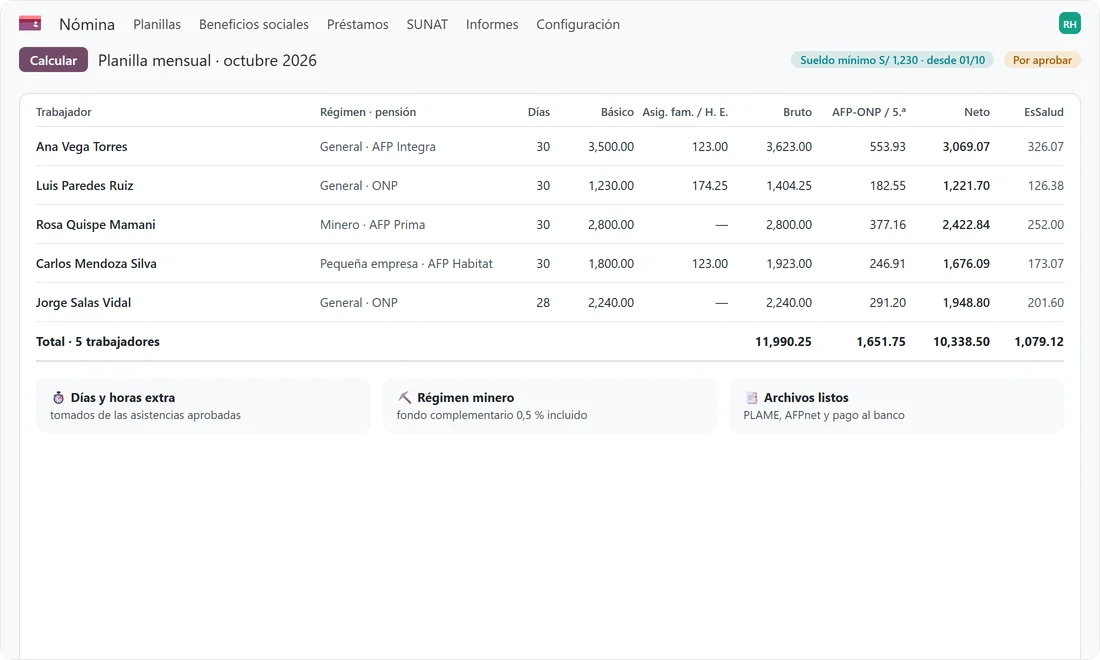Select worker Rosa Quispe Mamani
The image size is (1100, 660).
(x=95, y=224)
